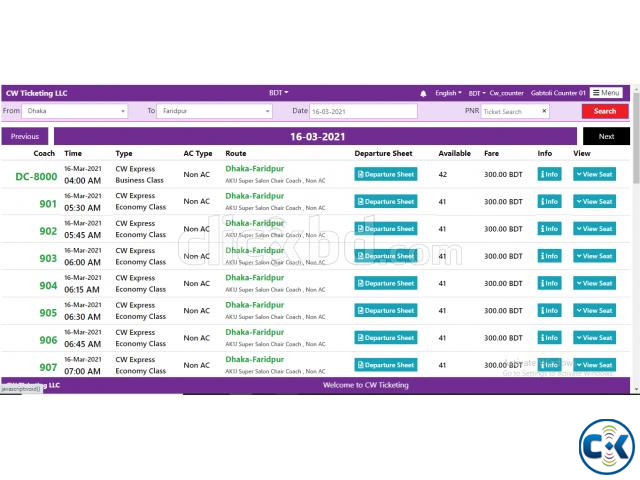This screenshot has width=640, height=480.
Task: Expand View Seat for coach 901
Action: point(595,202)
